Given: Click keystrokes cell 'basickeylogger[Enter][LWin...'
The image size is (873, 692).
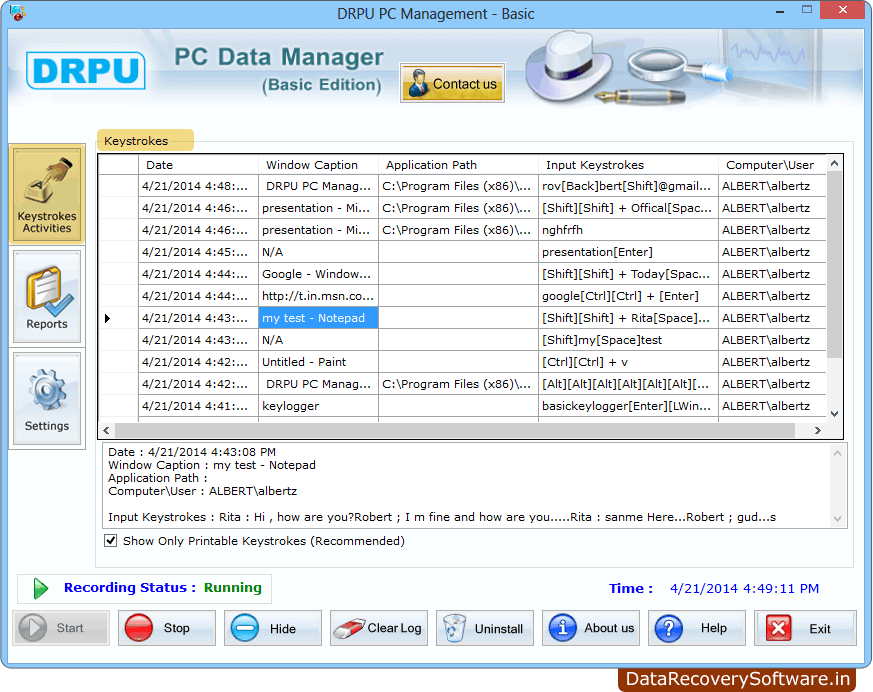Looking at the screenshot, I should [629, 406].
